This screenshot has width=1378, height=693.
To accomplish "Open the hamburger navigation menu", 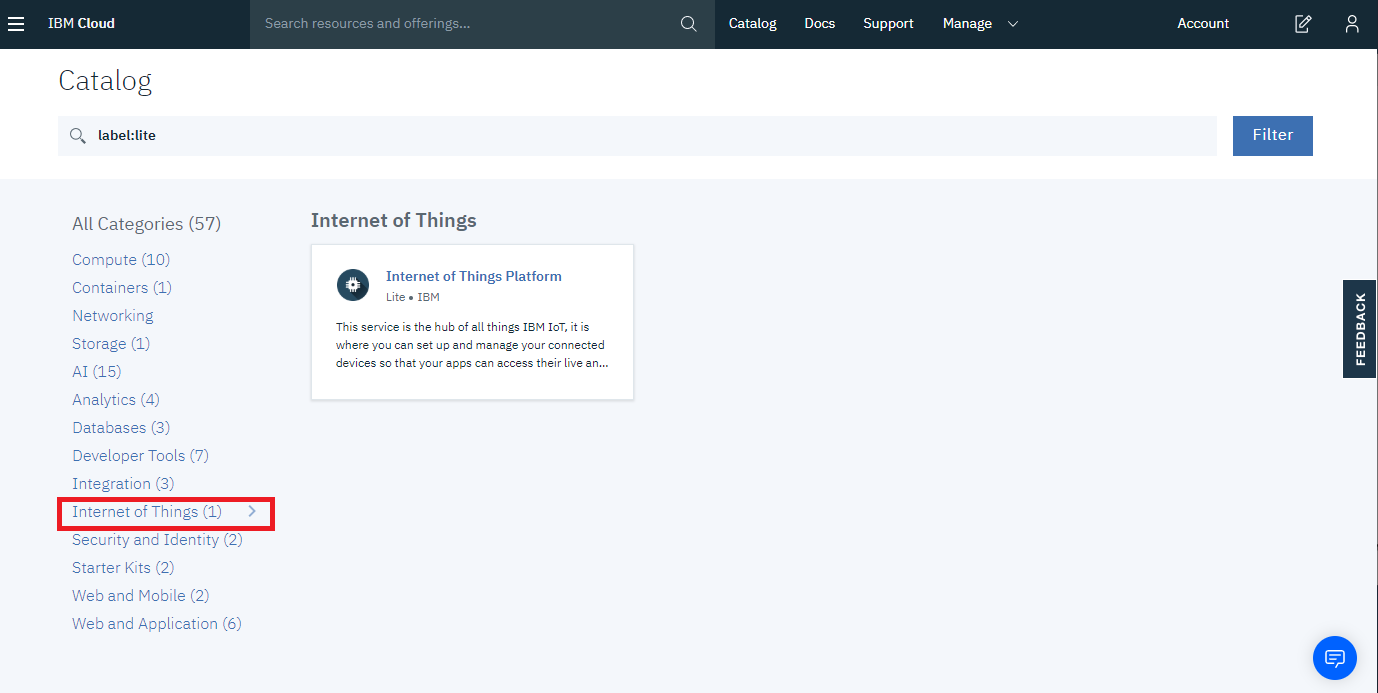I will pos(15,23).
